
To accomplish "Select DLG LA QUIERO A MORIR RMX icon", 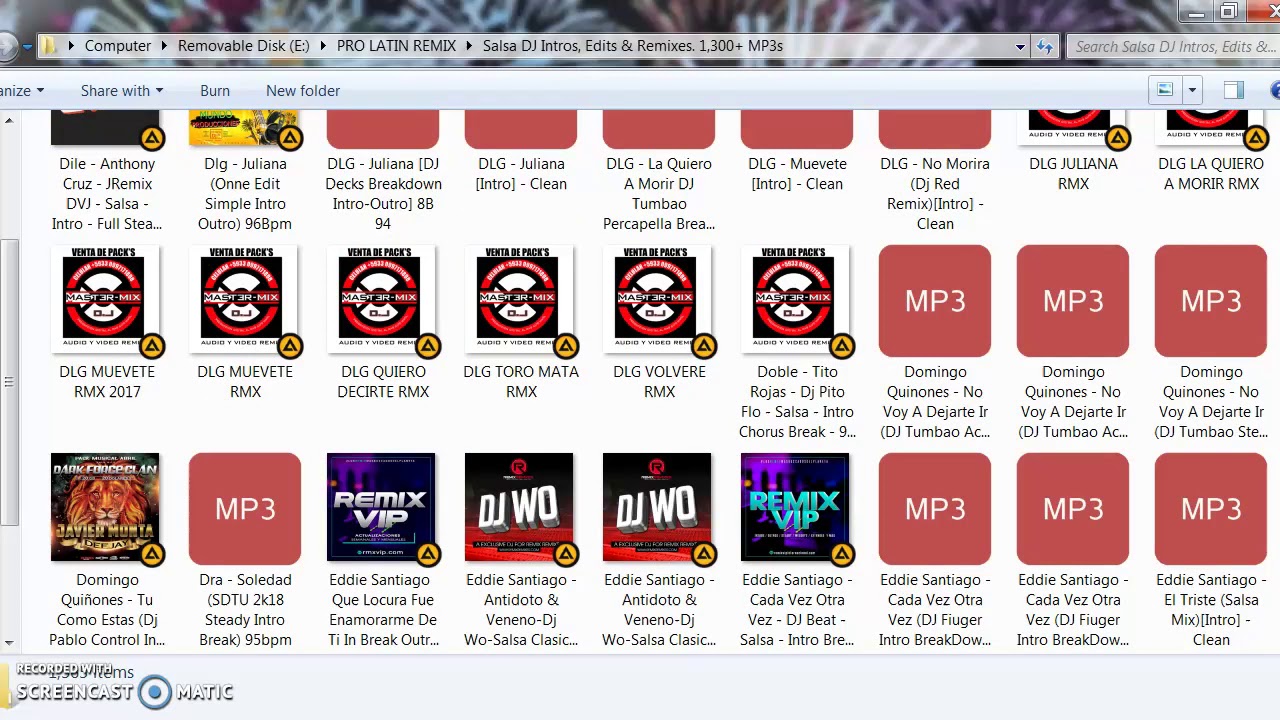I will point(1211,131).
